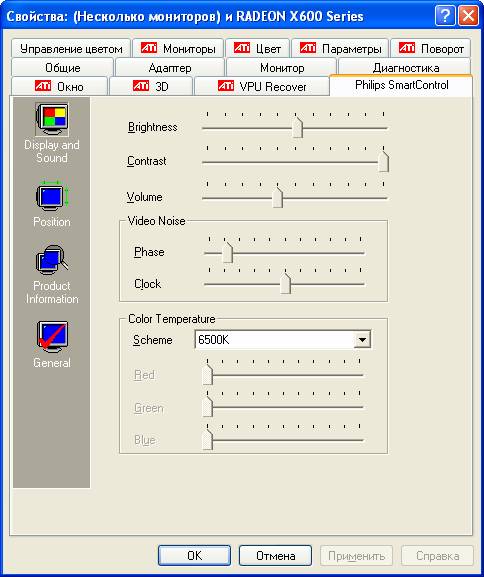Click the Display and Sound caption text

(x=52, y=151)
